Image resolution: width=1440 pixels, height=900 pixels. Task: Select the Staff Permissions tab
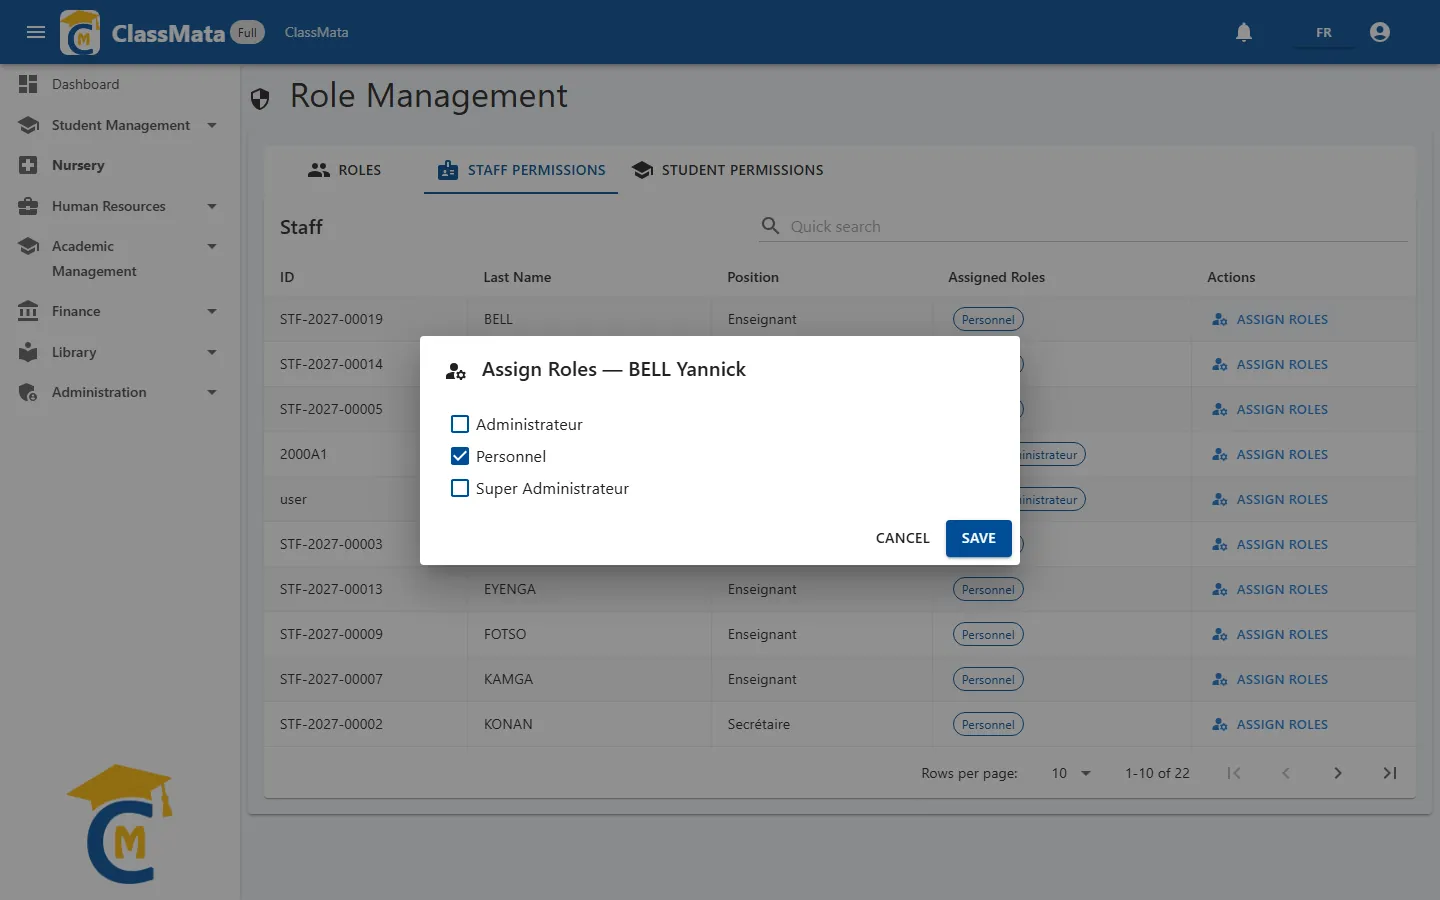coord(521,170)
